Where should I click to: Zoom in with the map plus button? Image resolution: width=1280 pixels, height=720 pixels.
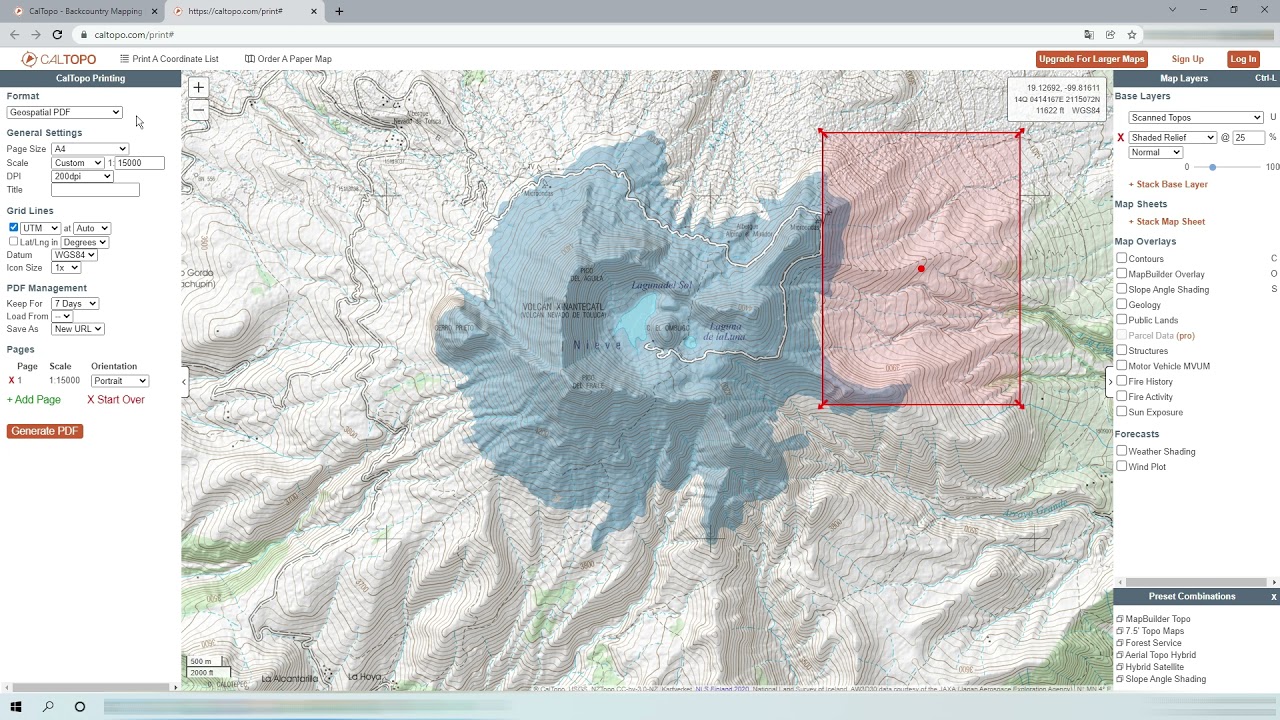pos(198,88)
